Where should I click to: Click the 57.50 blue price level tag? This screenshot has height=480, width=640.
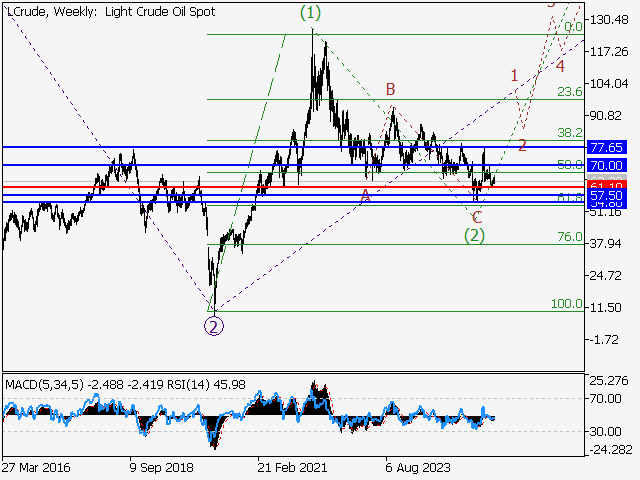click(x=606, y=197)
